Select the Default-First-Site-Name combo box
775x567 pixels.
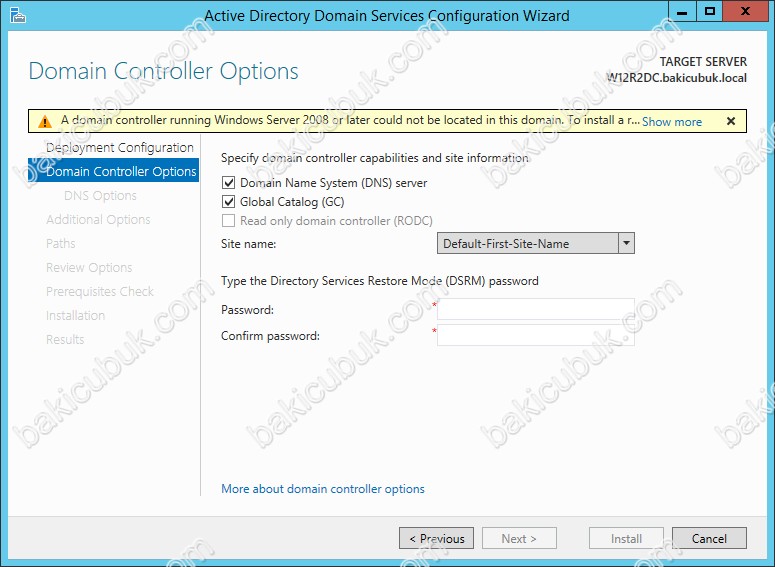[536, 243]
